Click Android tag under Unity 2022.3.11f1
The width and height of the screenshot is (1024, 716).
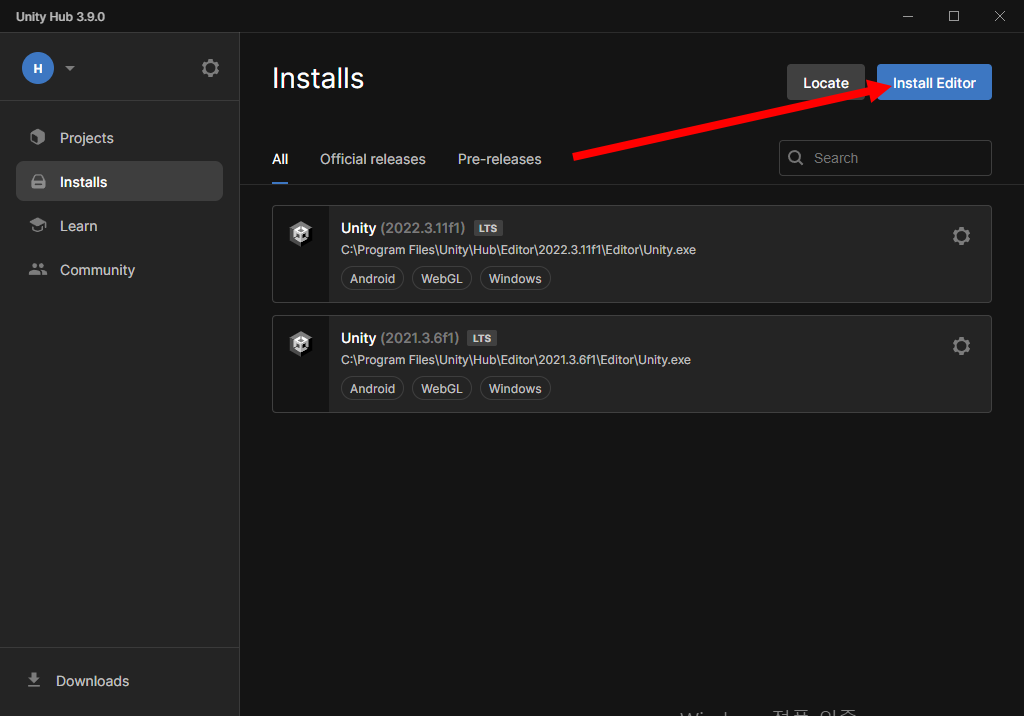(372, 279)
